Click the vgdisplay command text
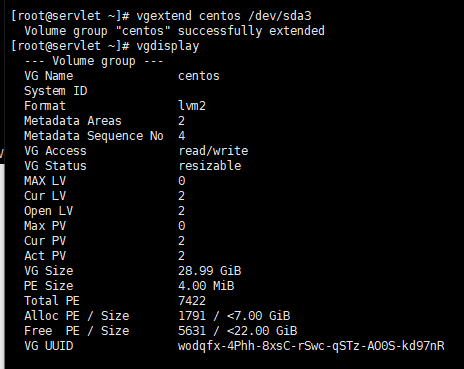Viewport: 464px width, 369px height. click(x=168, y=46)
